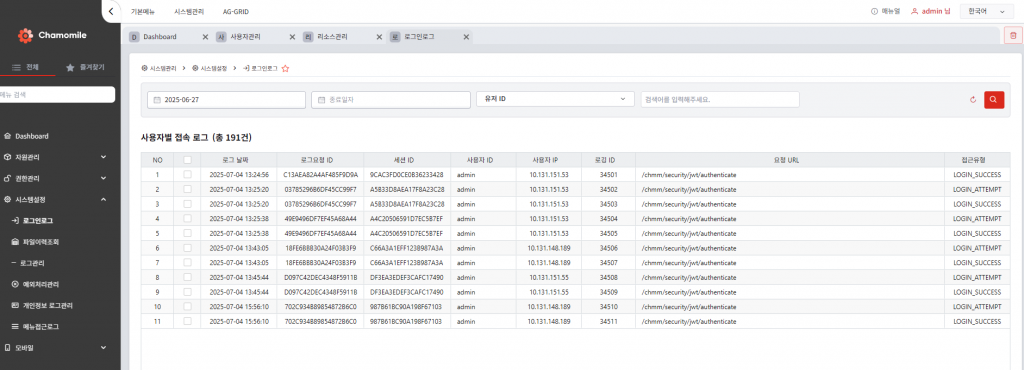Screen dimensions: 1024x370
Task: Close the Dashboard tab
Action: click(205, 37)
